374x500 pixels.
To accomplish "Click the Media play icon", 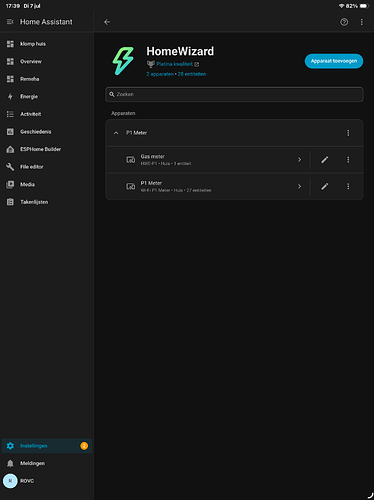I will point(10,184).
